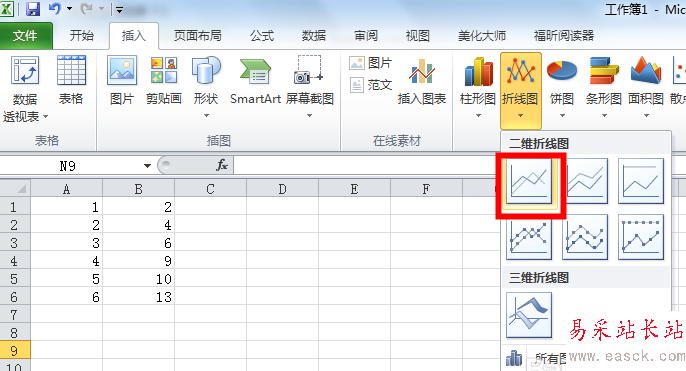Switch to the 公式 (Formulas) tab
The image size is (686, 371).
(x=262, y=35)
